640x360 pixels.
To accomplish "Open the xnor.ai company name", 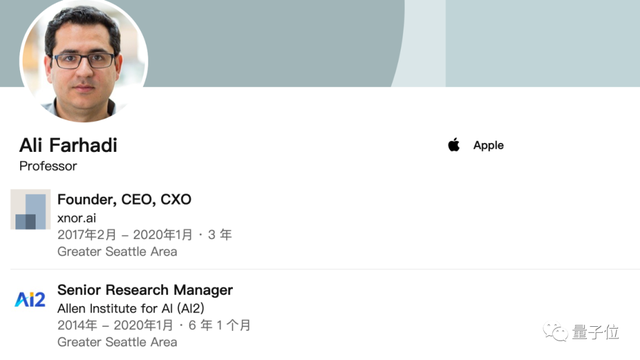I will click(77, 218).
